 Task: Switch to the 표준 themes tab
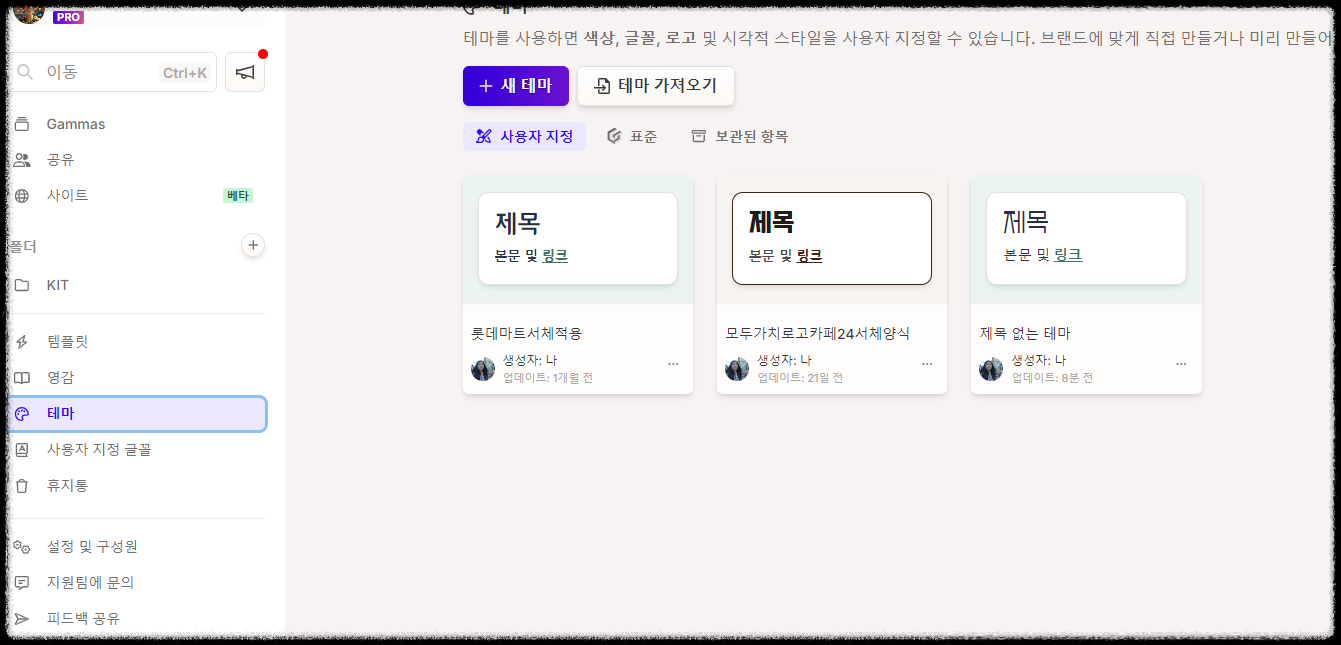(632, 135)
